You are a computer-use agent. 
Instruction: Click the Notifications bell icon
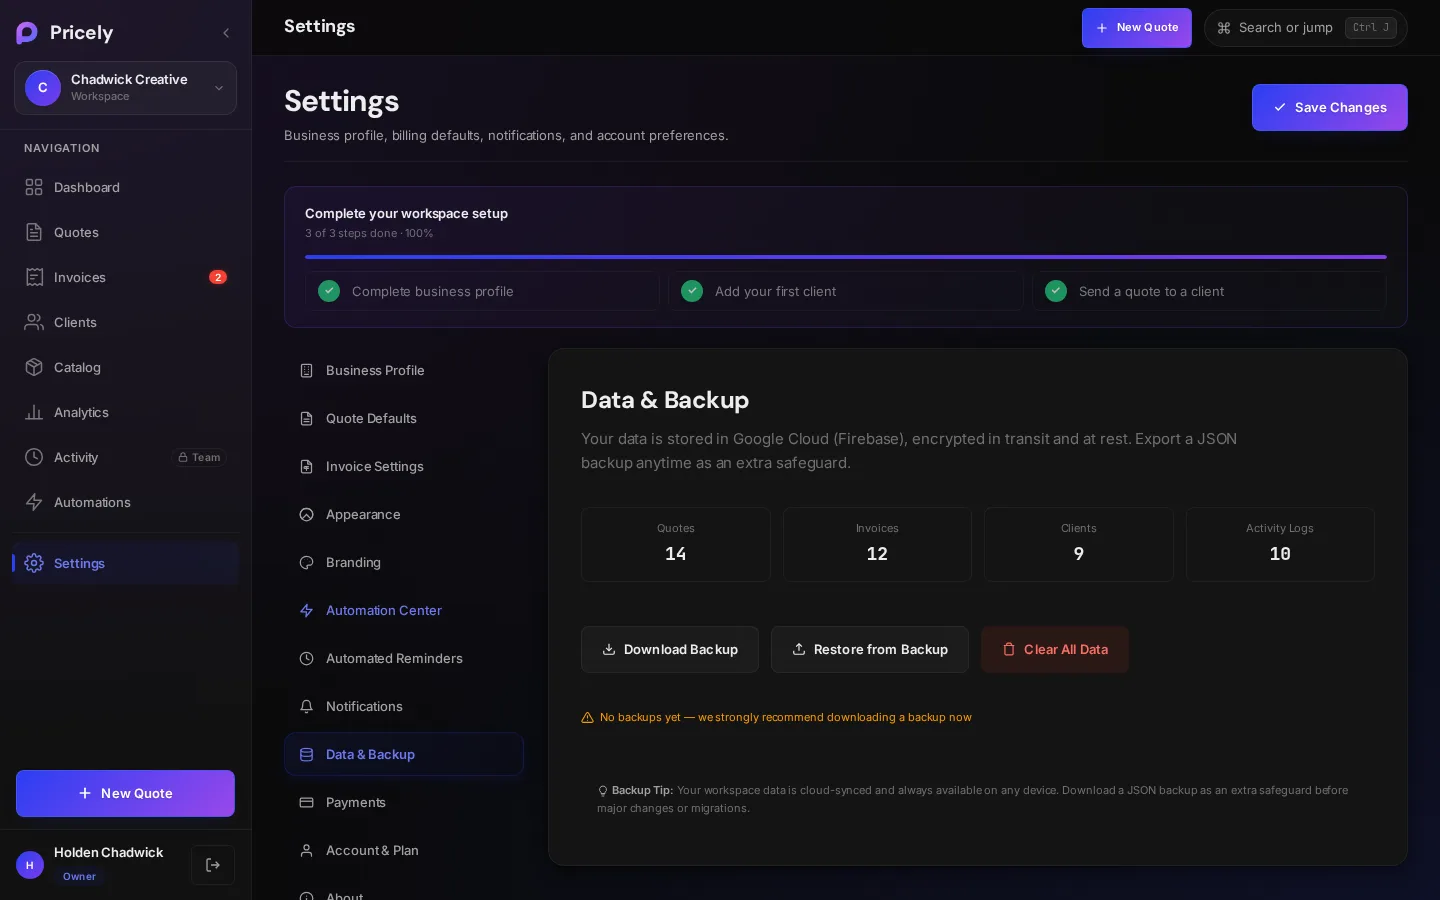point(307,706)
